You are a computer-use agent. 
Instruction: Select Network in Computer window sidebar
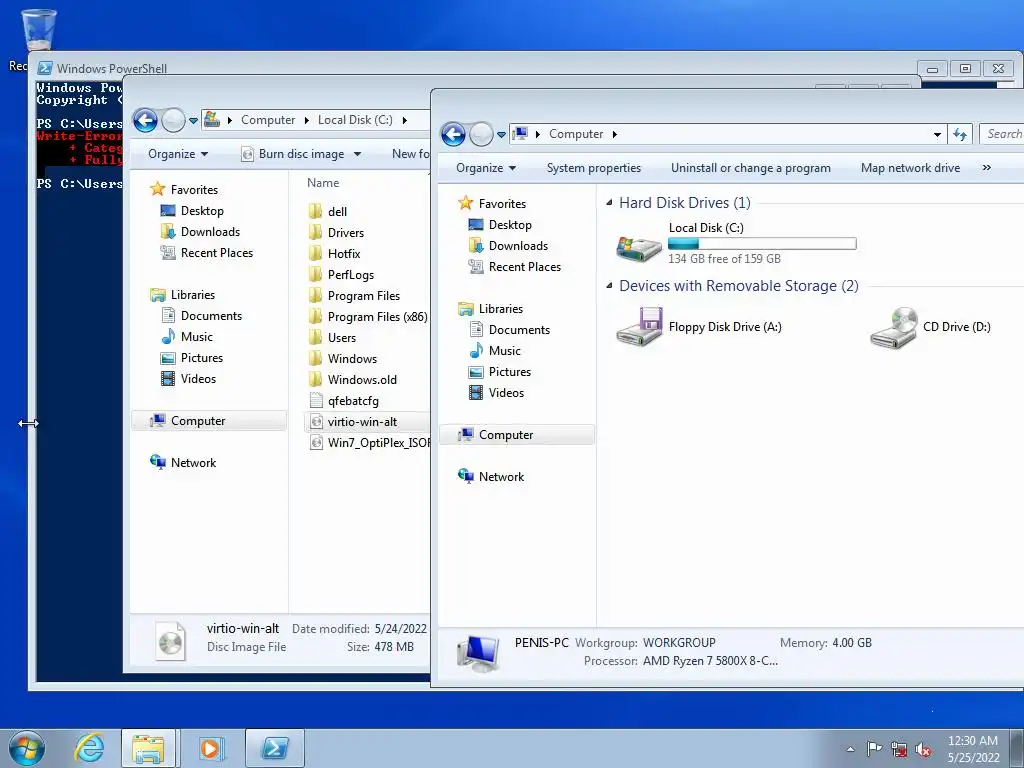[501, 477]
